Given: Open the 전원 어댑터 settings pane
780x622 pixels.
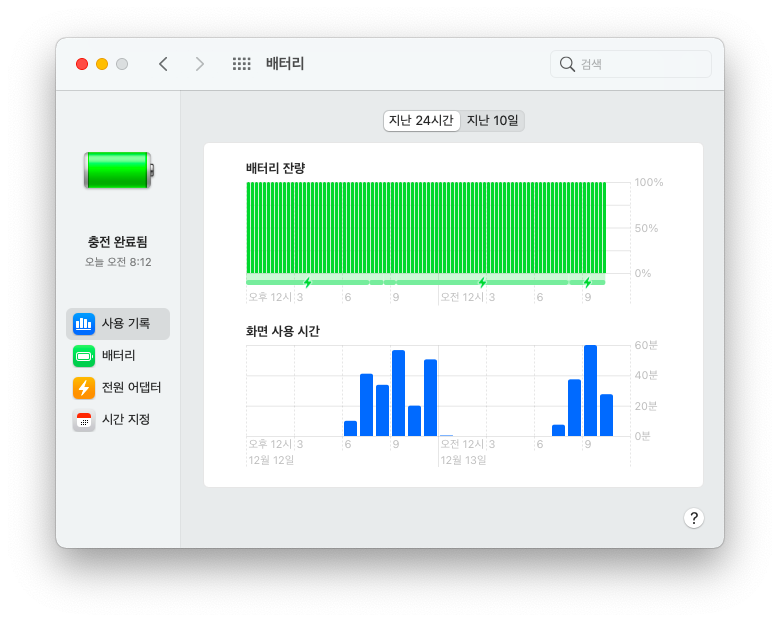Looking at the screenshot, I should [x=131, y=388].
